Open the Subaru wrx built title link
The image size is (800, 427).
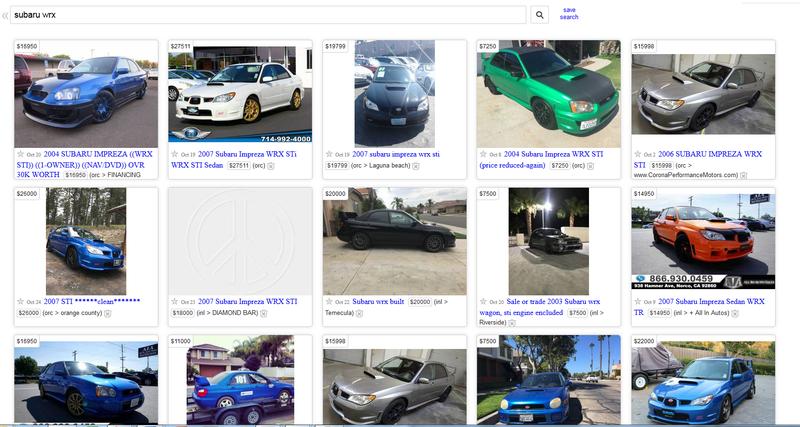click(x=378, y=302)
